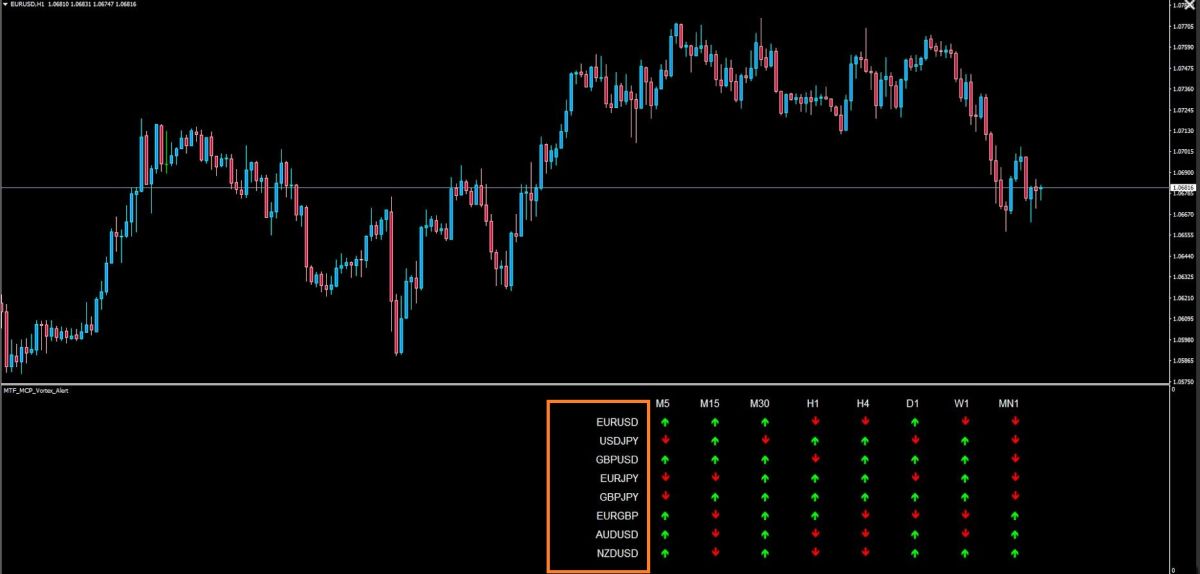Click the EURUSD MN1 red down arrow
This screenshot has height=574, width=1200.
pyautogui.click(x=1015, y=422)
